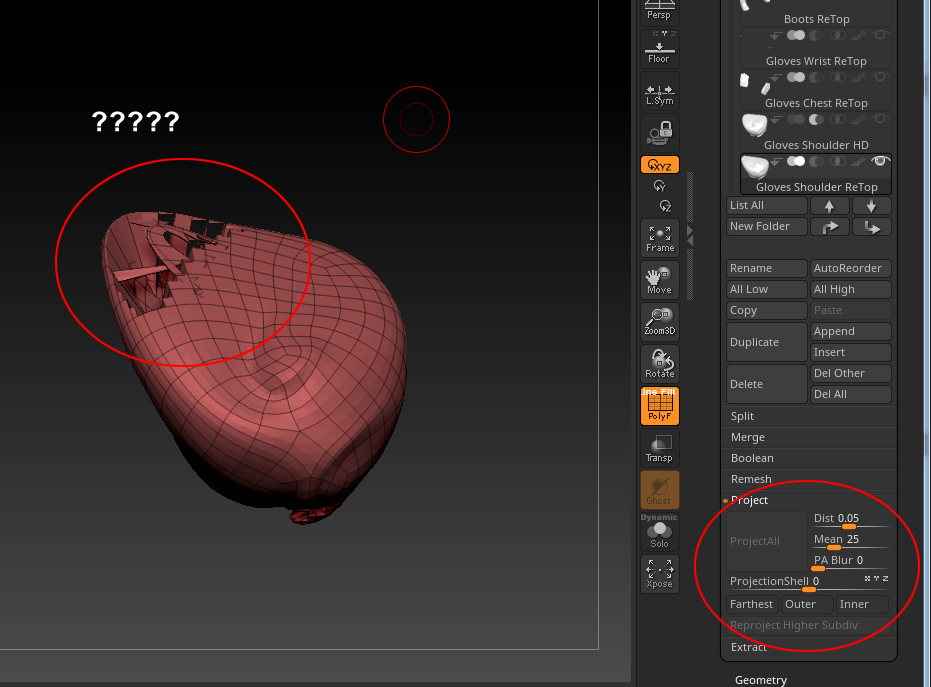Image resolution: width=931 pixels, height=687 pixels.
Task: Click the List All button
Action: [x=767, y=205]
